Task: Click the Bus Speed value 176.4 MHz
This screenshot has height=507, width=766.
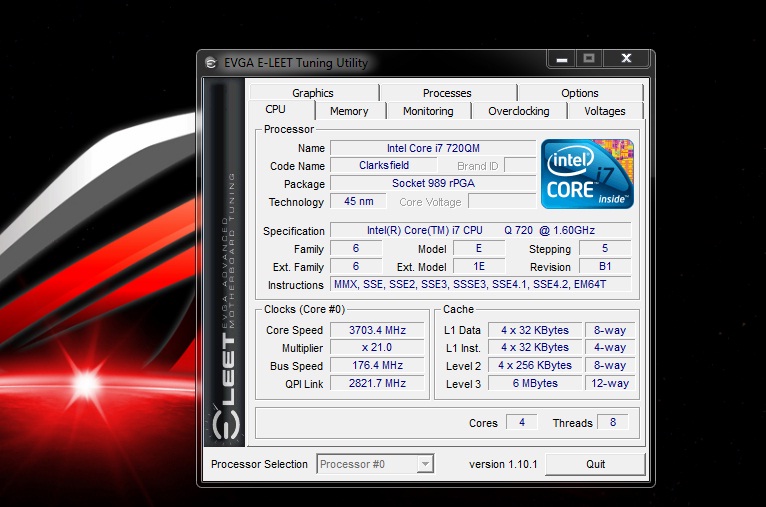Action: (377, 365)
